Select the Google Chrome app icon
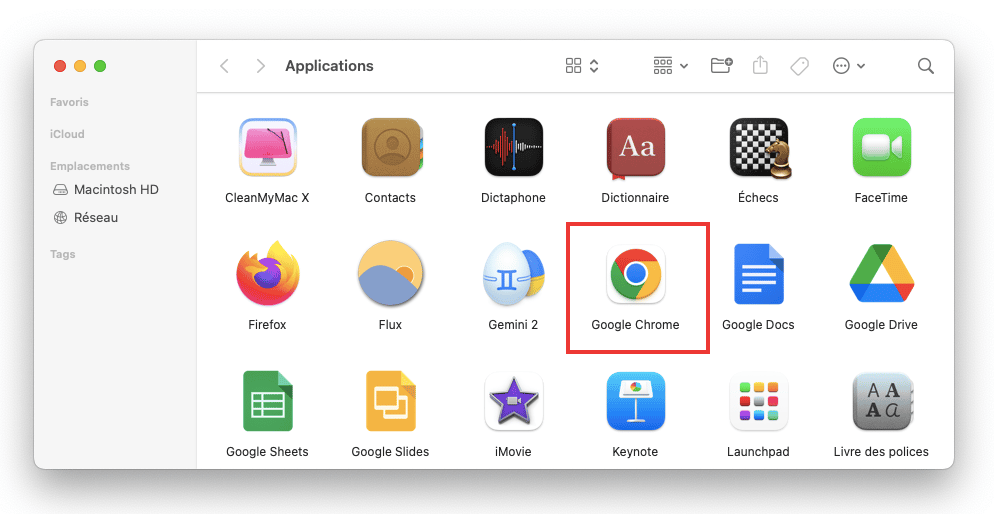This screenshot has height=514, width=994. point(636,274)
